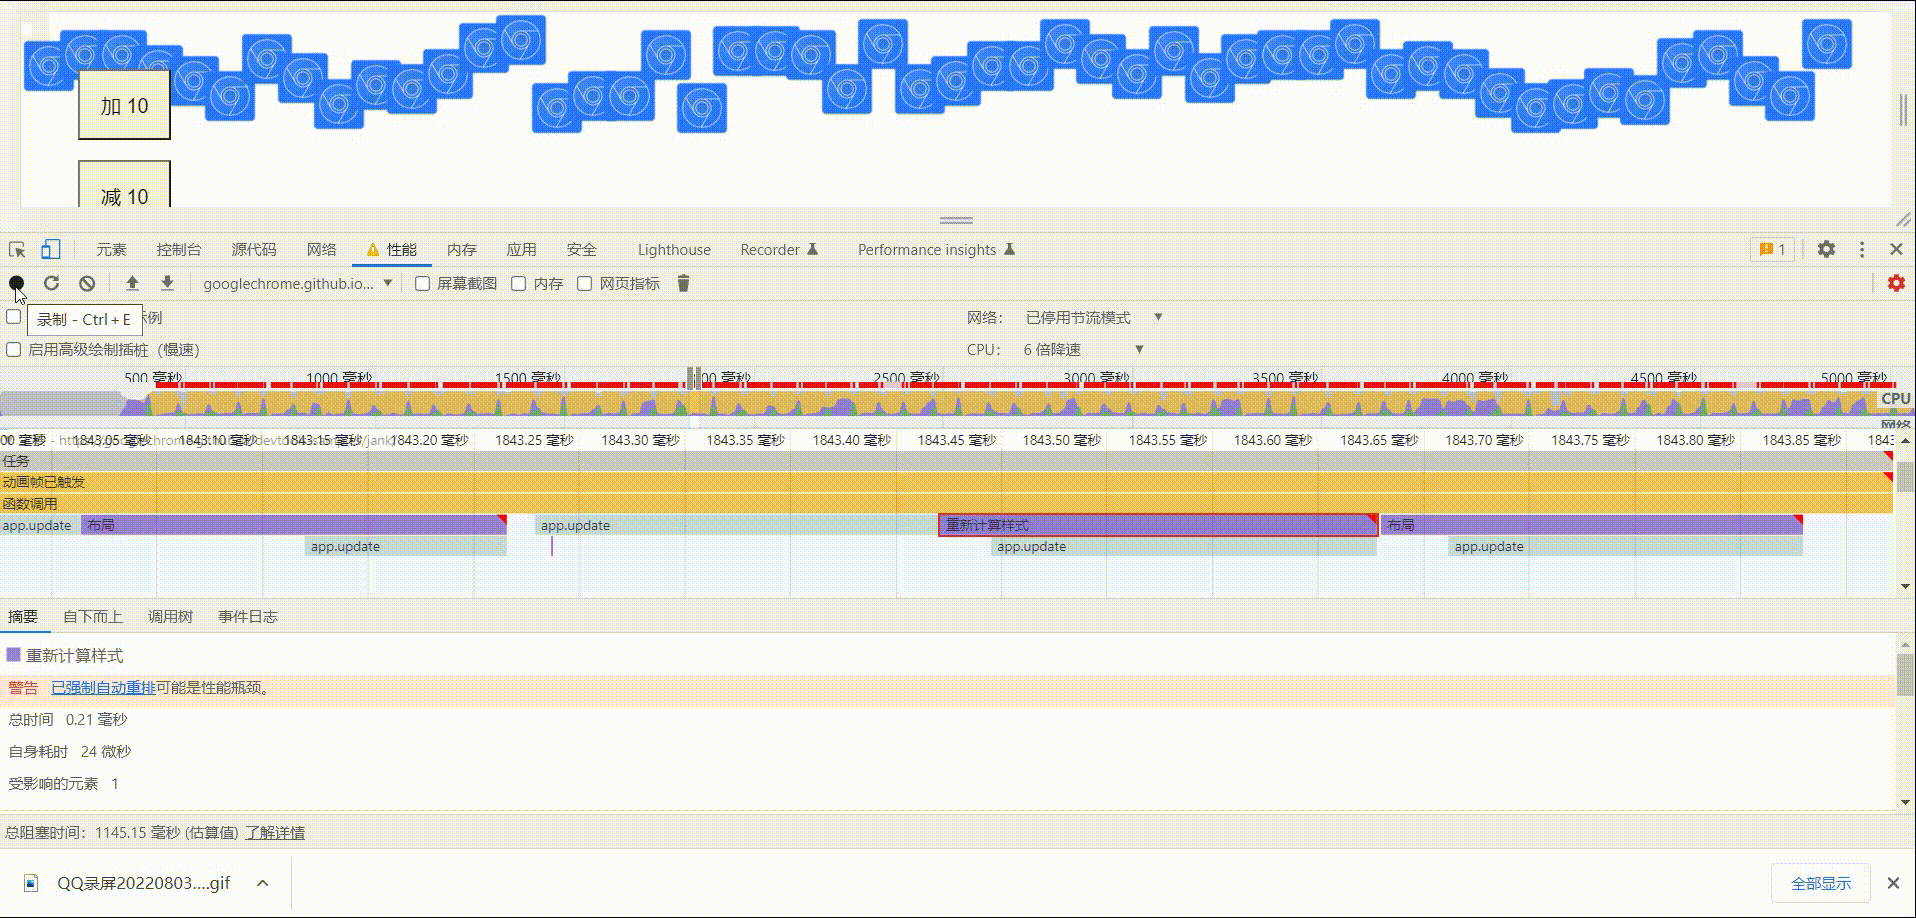The image size is (1916, 918).
Task: Switch to the 网络 tab
Action: point(322,250)
